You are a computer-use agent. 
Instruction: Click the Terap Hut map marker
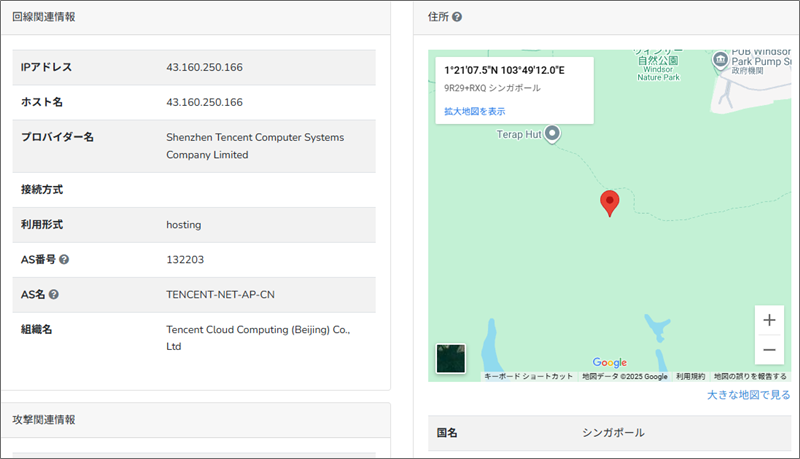(x=552, y=134)
